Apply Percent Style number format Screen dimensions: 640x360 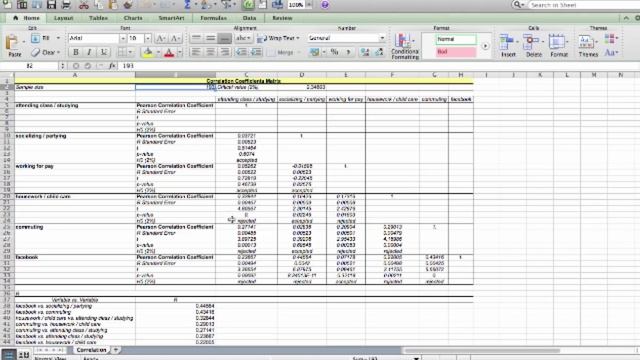coord(334,52)
